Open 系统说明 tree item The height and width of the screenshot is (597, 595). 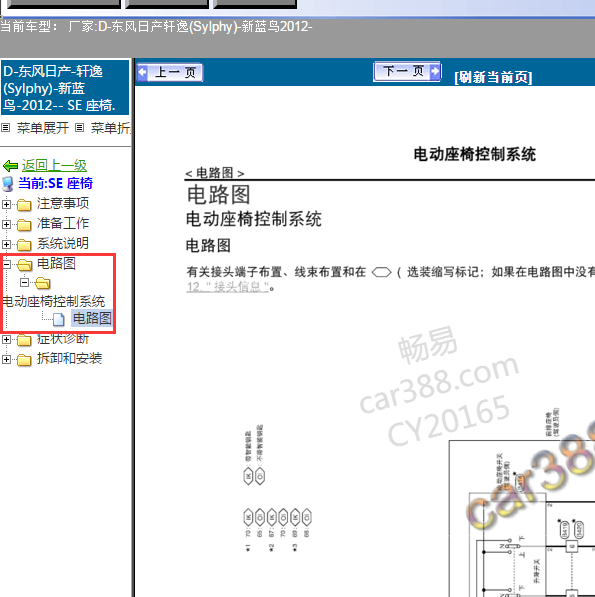[63, 243]
